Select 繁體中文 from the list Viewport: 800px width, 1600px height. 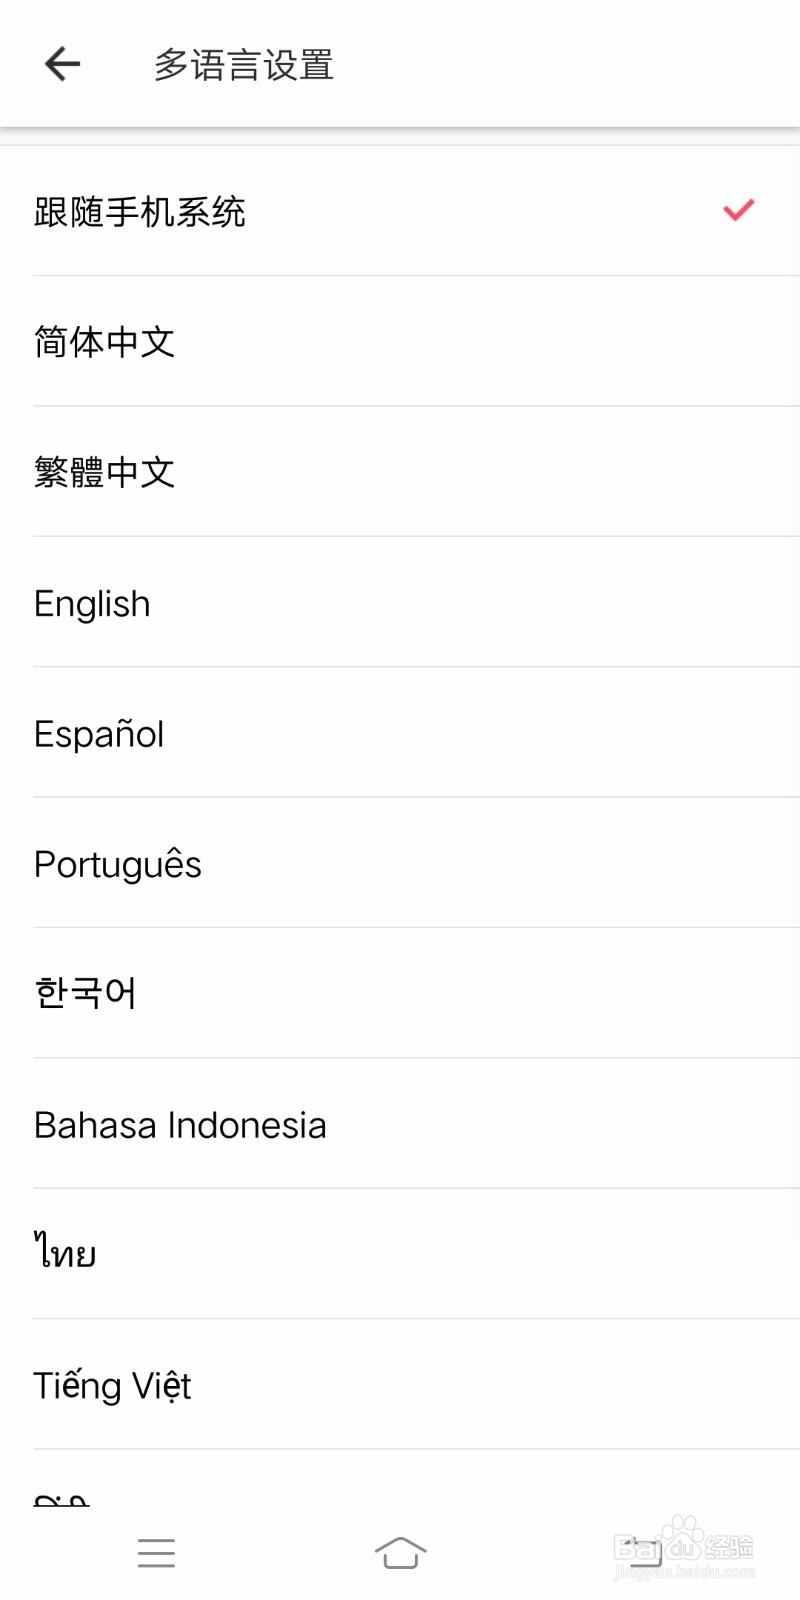click(x=105, y=472)
